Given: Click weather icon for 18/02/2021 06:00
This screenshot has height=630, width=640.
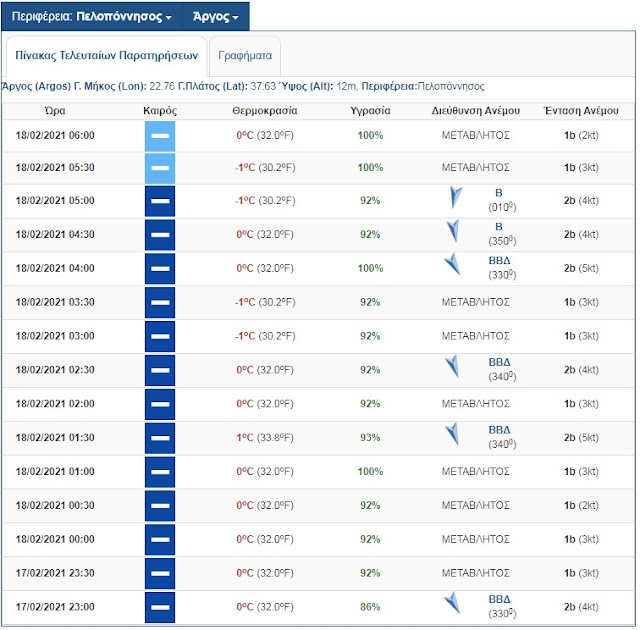Looking at the screenshot, I should point(160,136).
